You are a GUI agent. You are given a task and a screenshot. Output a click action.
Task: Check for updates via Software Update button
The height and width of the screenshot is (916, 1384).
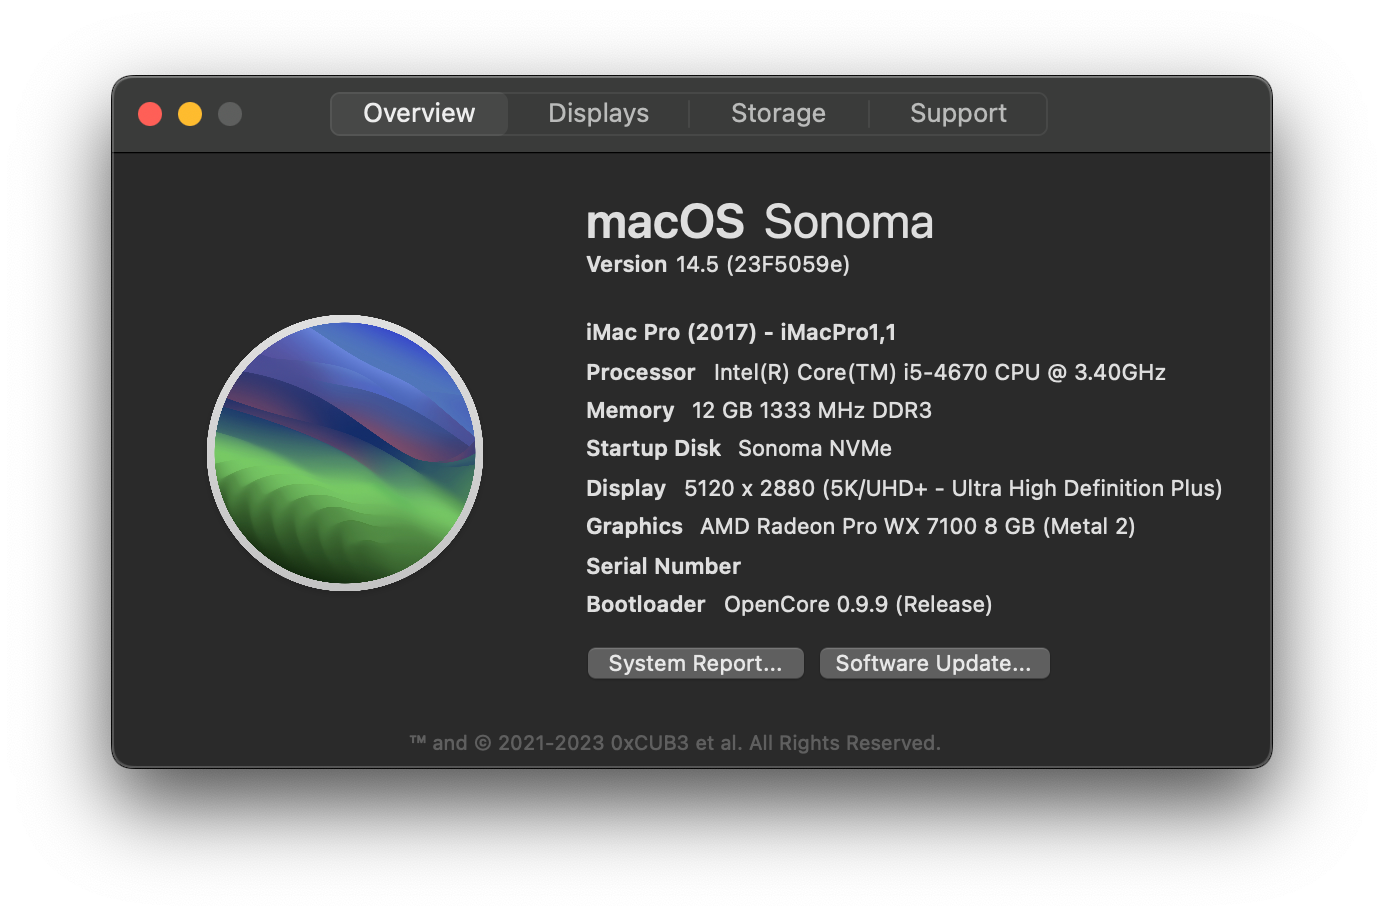point(934,663)
